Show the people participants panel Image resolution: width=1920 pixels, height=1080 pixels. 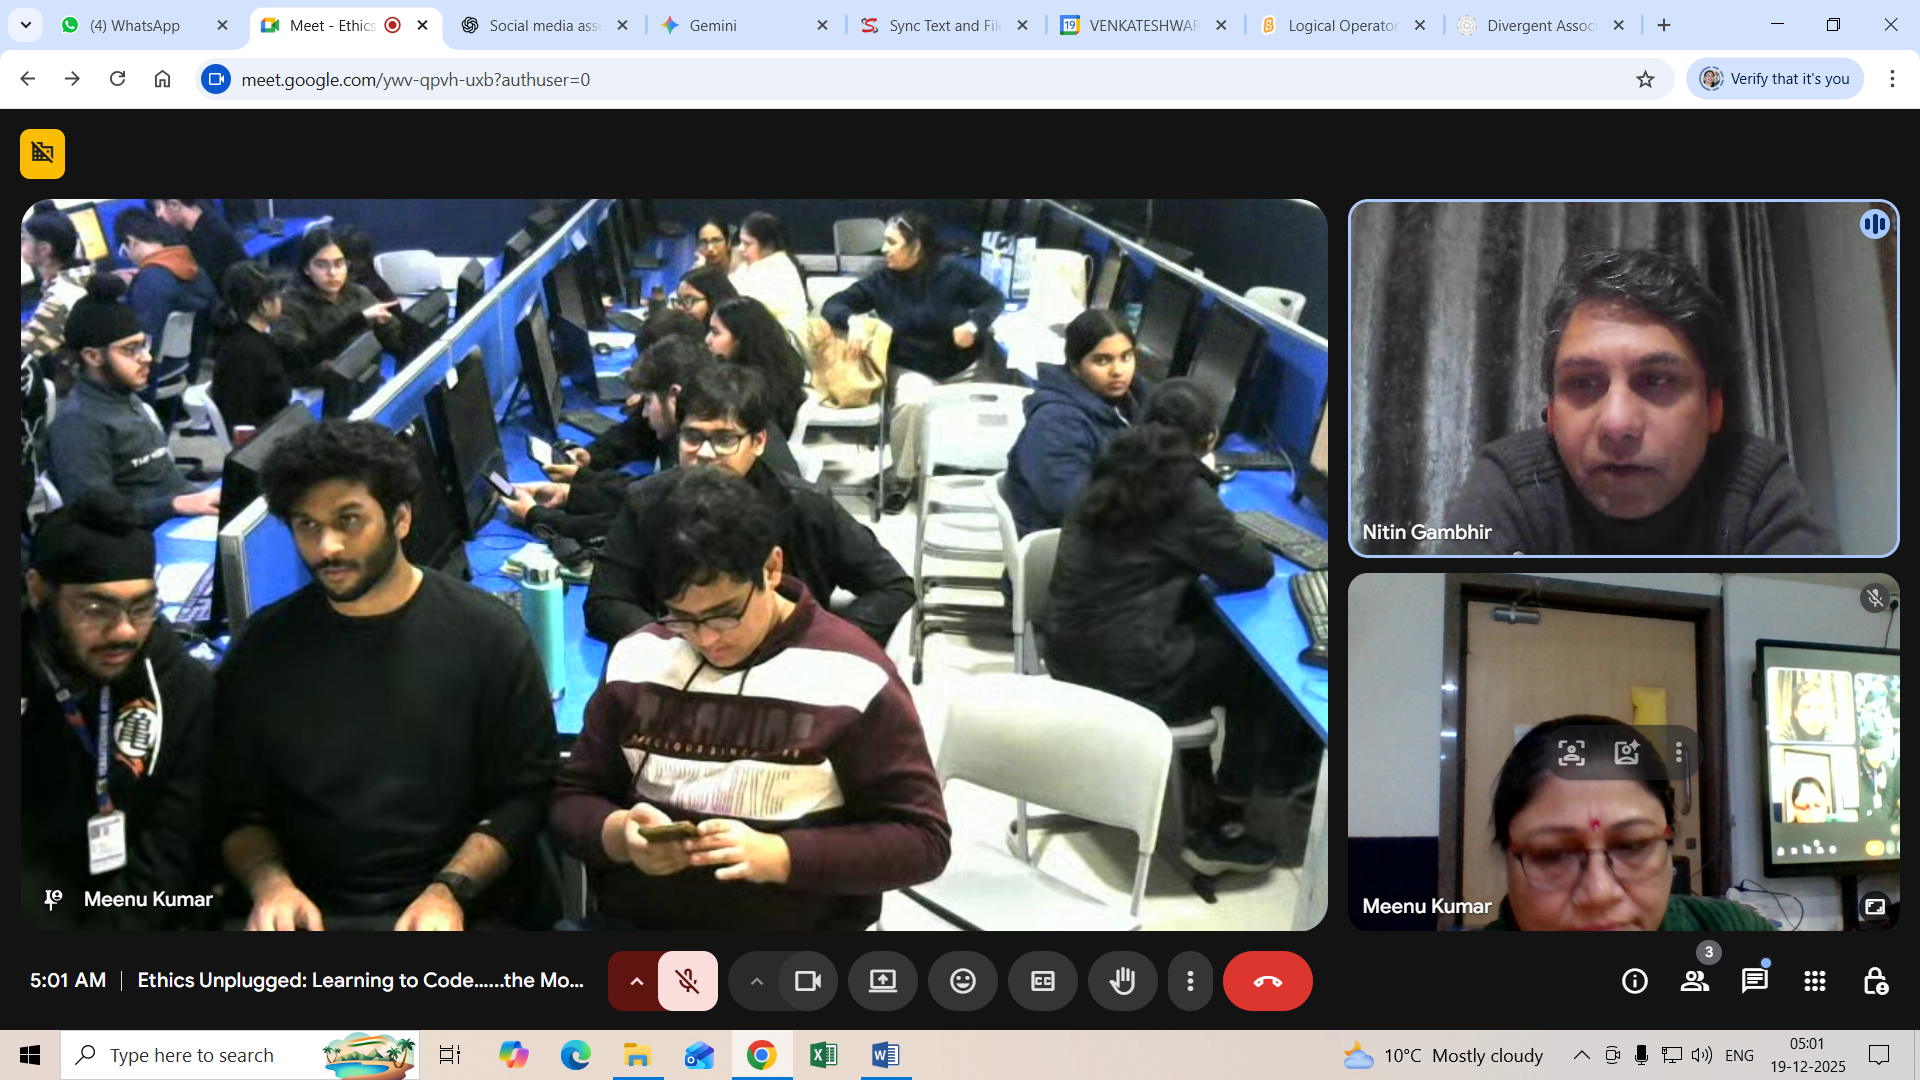click(1694, 981)
